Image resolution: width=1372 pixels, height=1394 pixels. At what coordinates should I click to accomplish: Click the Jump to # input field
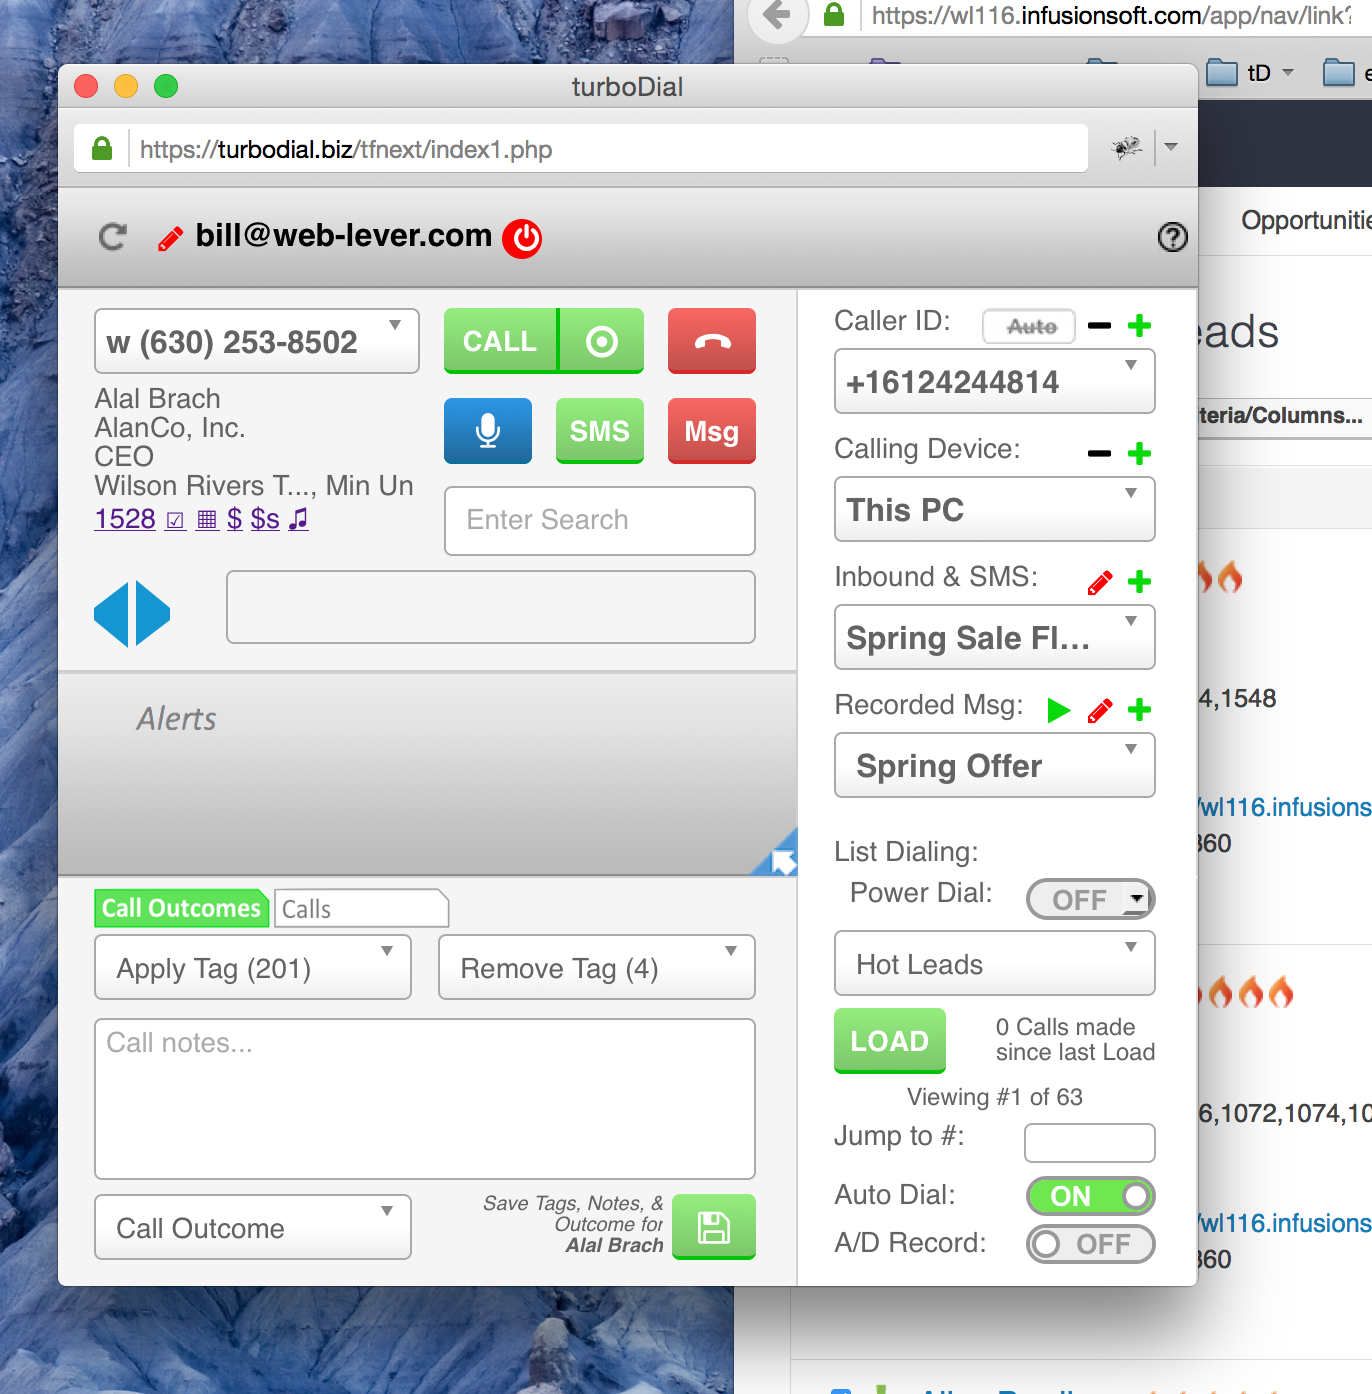pos(1090,1143)
